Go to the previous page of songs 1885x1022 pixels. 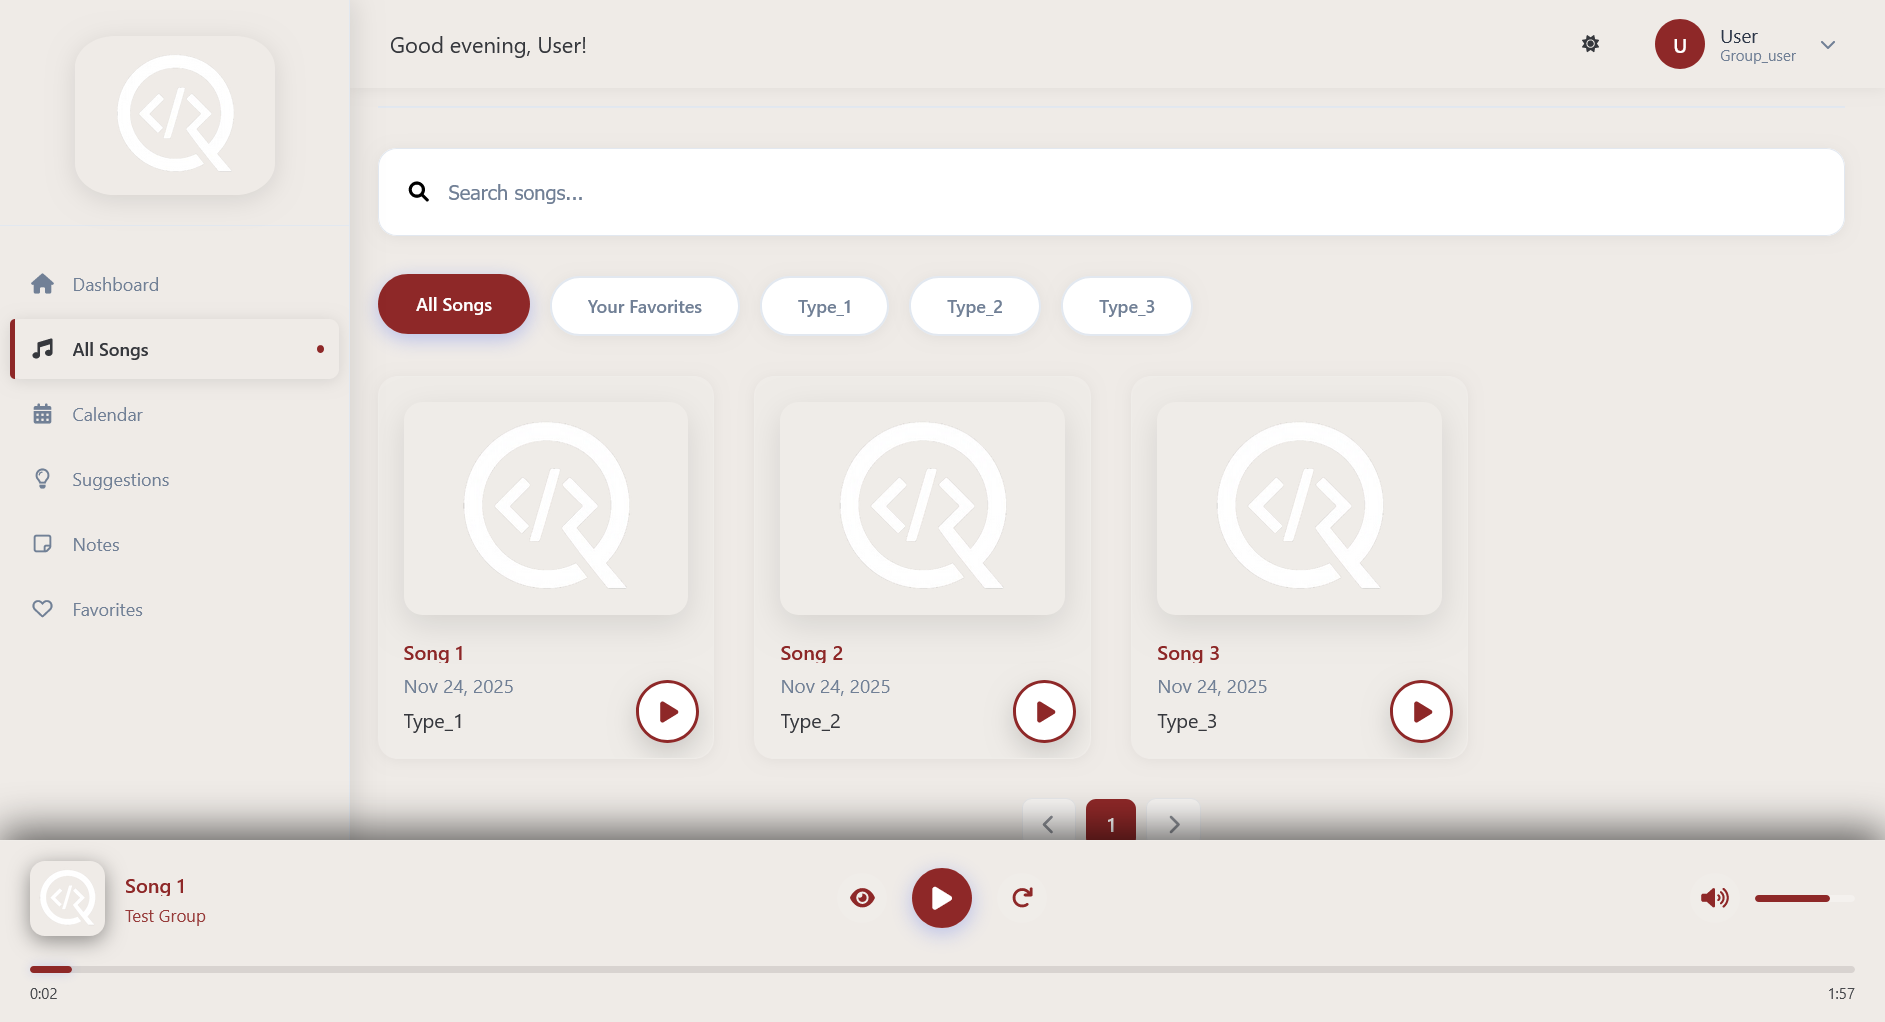click(x=1047, y=824)
